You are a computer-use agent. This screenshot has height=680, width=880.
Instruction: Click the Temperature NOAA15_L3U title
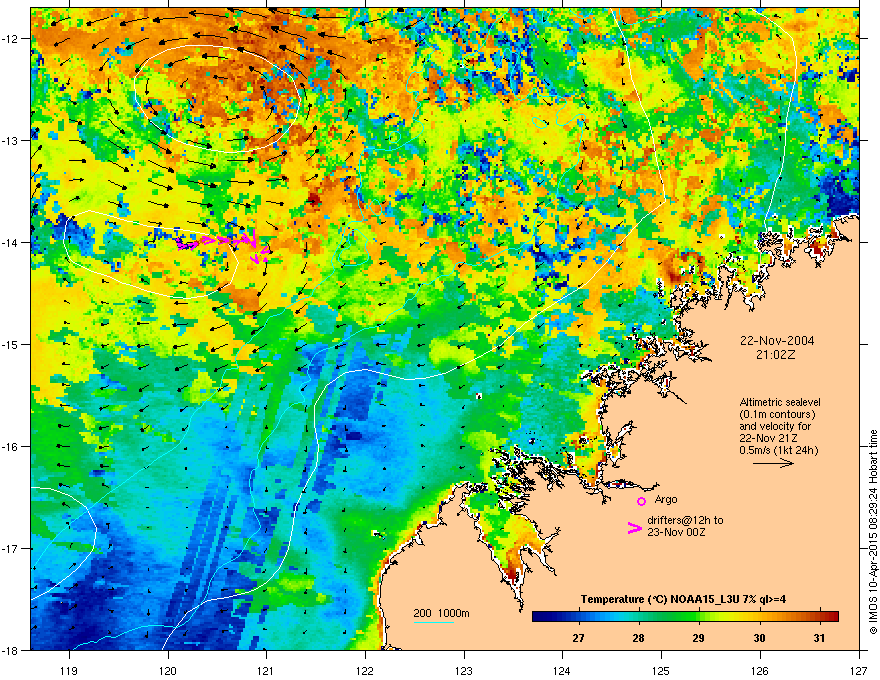pos(683,599)
